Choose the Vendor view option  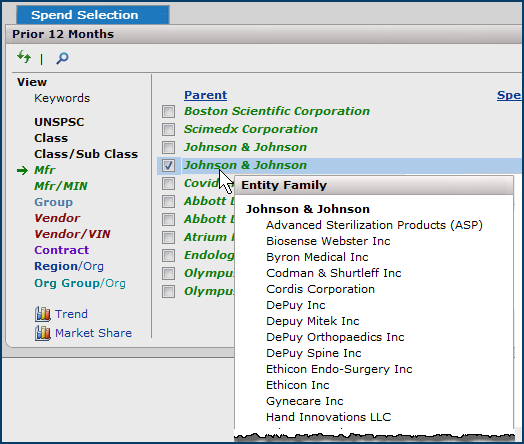pyautogui.click(x=57, y=218)
